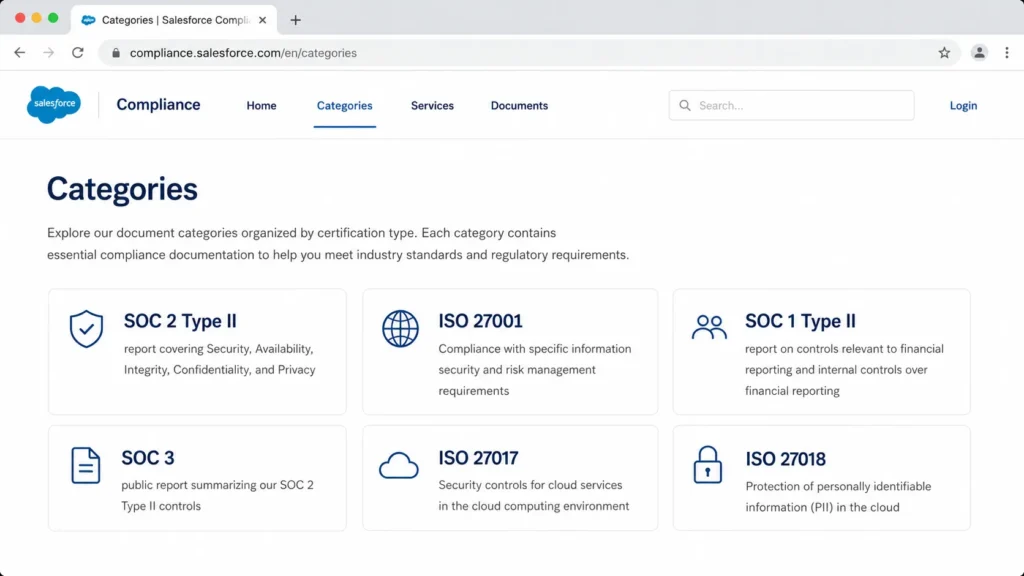
Task: Click the magnifier icon in search box
Action: click(684, 105)
